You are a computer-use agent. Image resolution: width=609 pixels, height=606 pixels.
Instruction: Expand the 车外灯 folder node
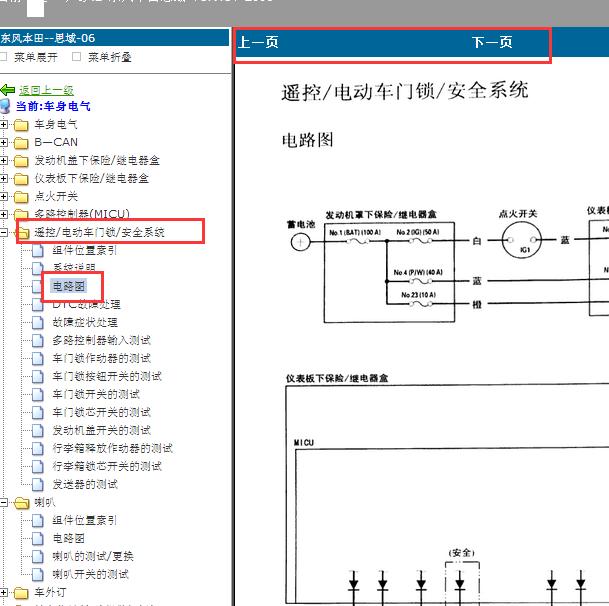3,592
